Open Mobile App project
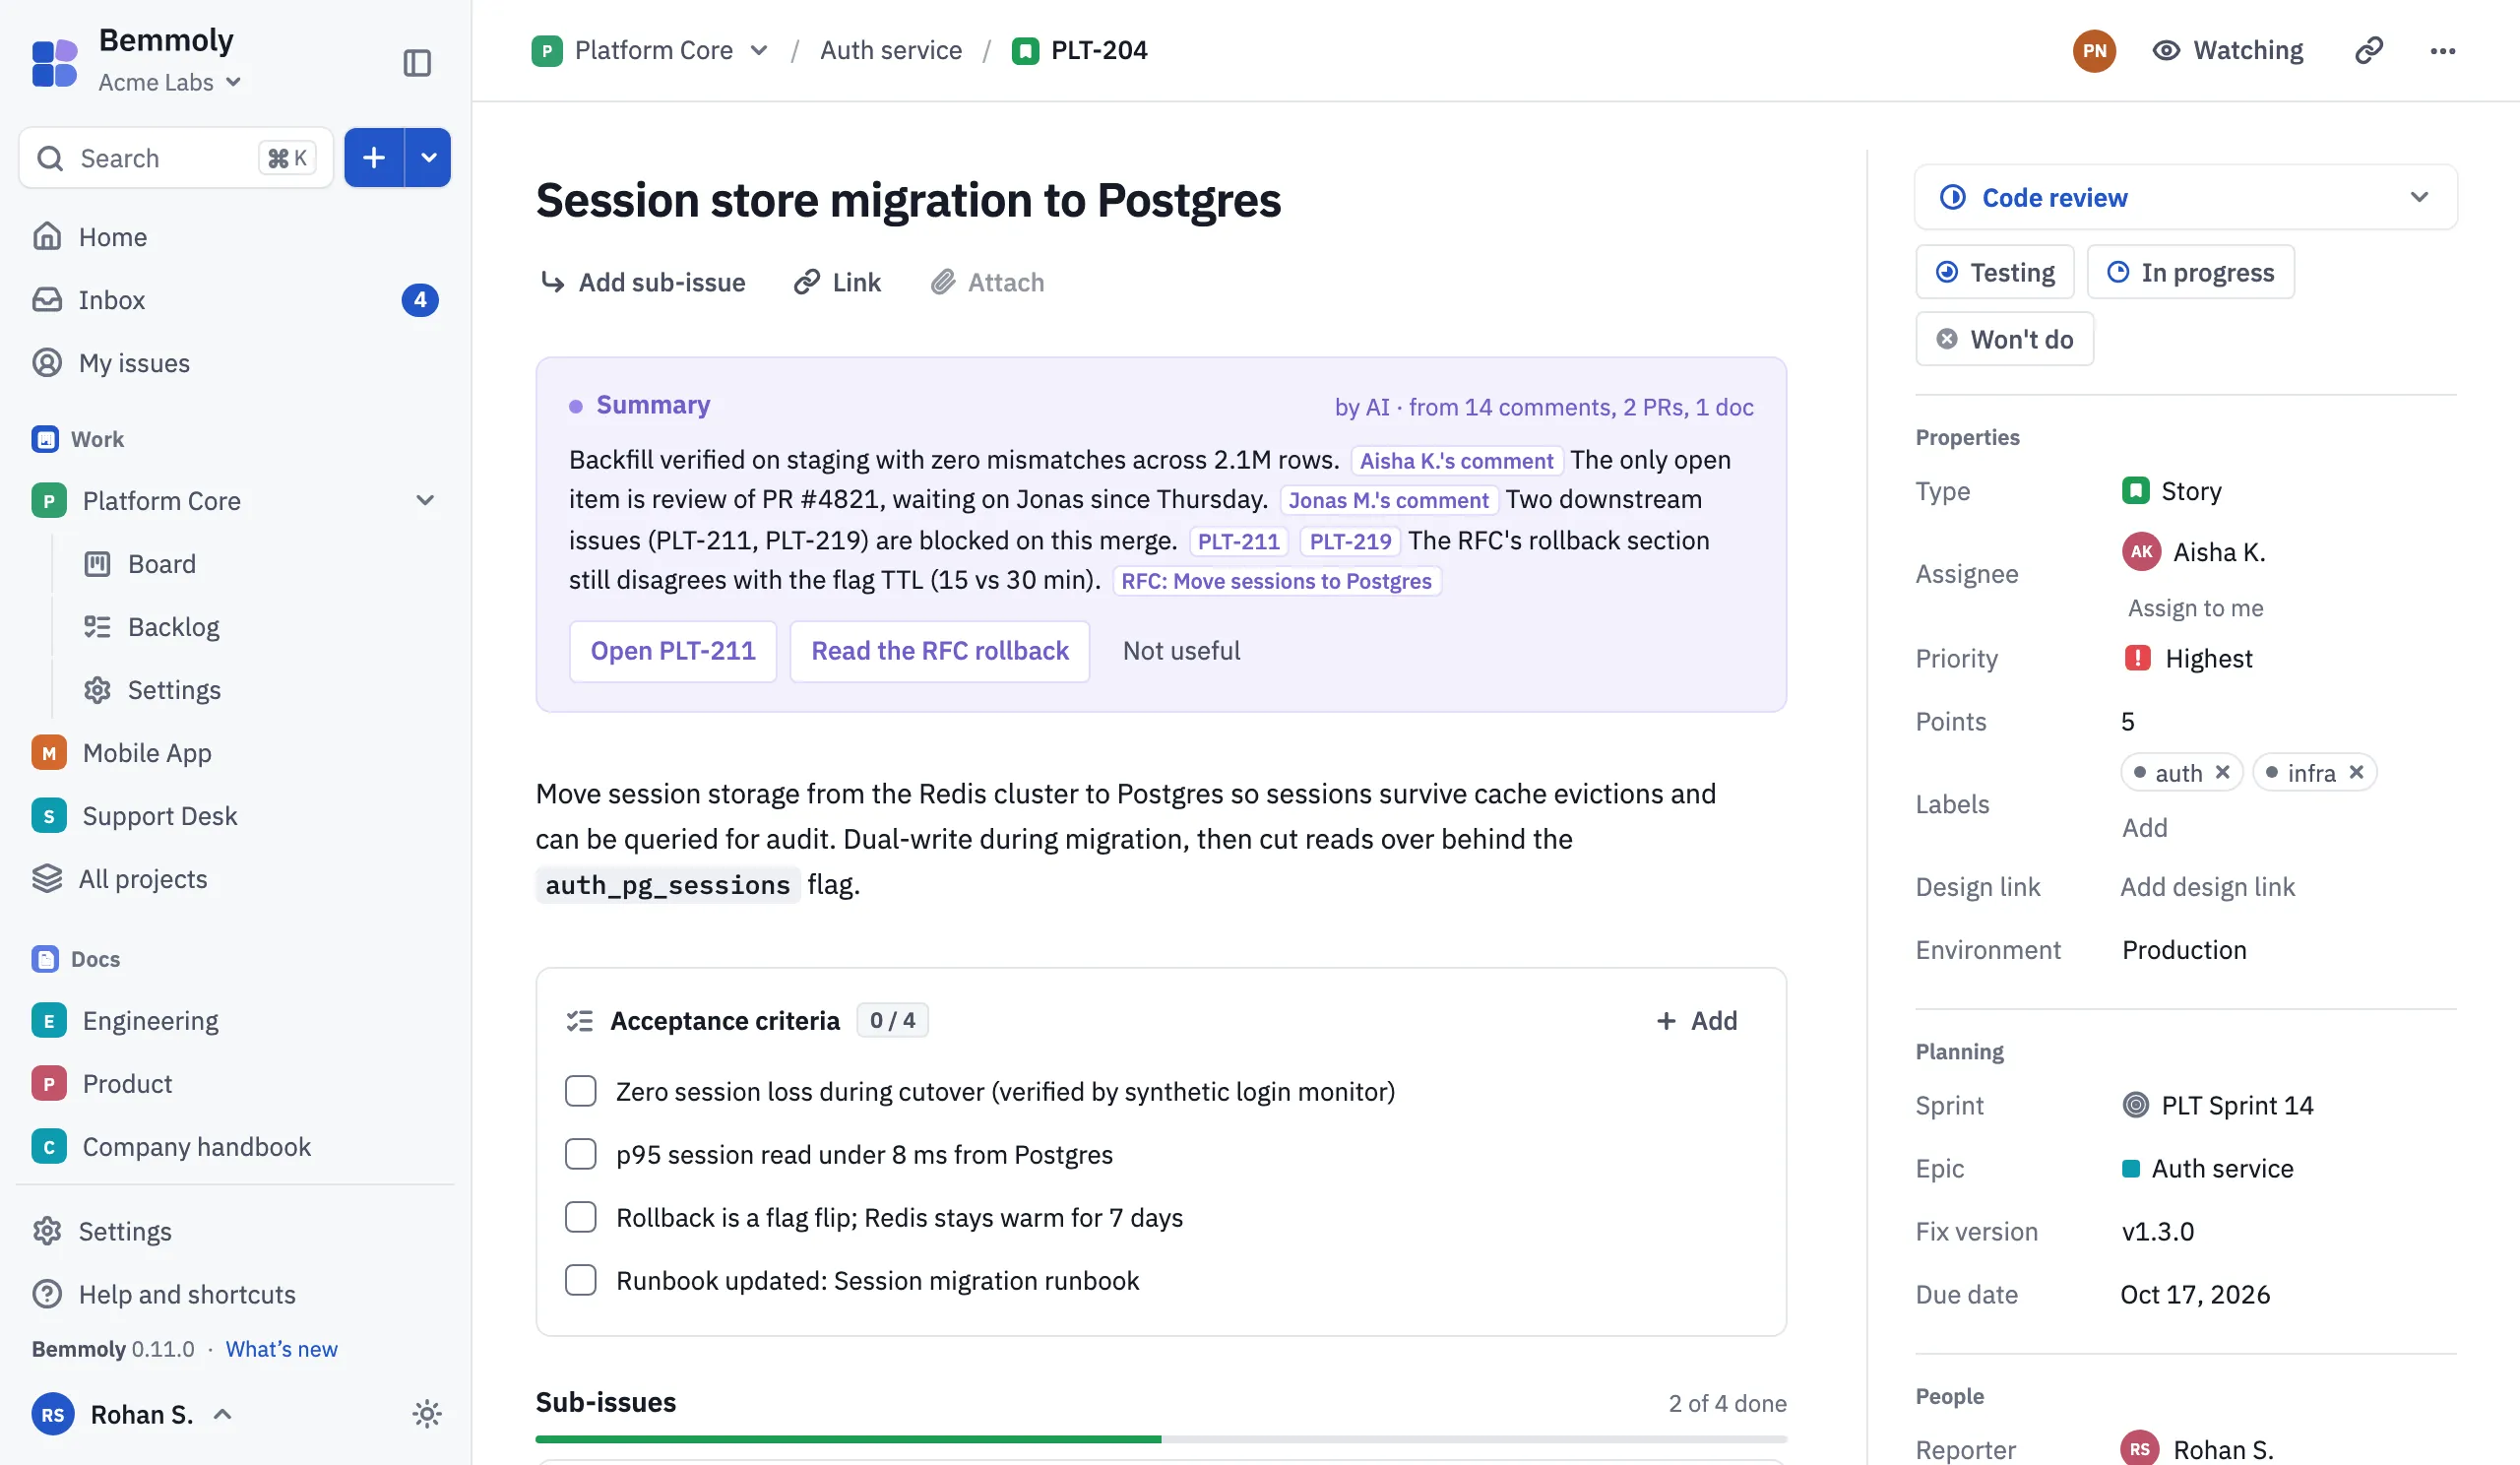2520x1465 pixels. tap(235, 753)
